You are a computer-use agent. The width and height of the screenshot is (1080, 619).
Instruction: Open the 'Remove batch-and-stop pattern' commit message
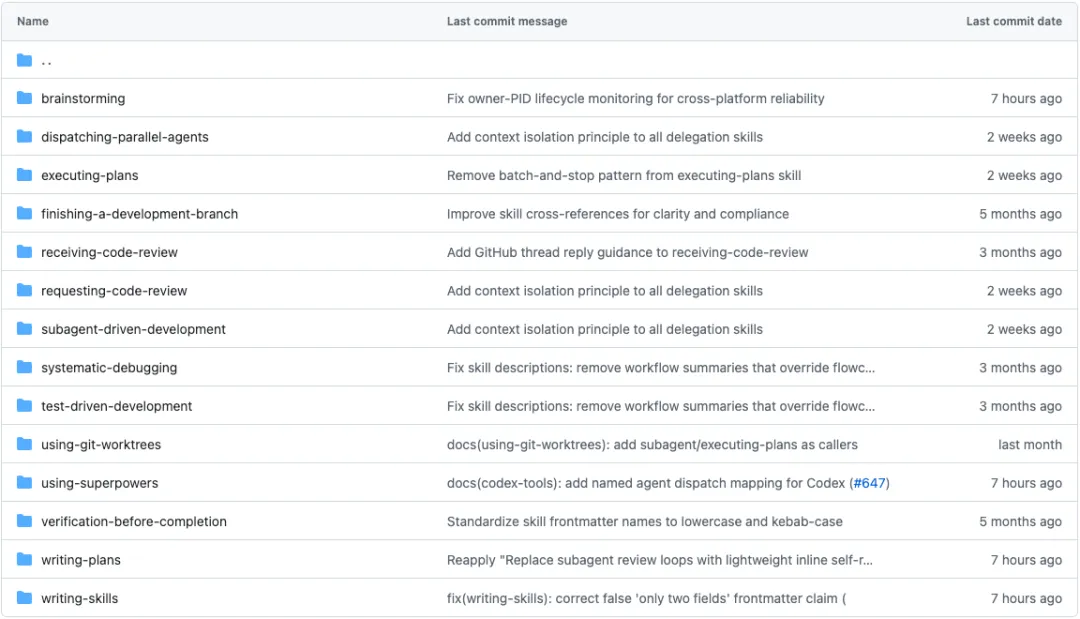coord(623,176)
